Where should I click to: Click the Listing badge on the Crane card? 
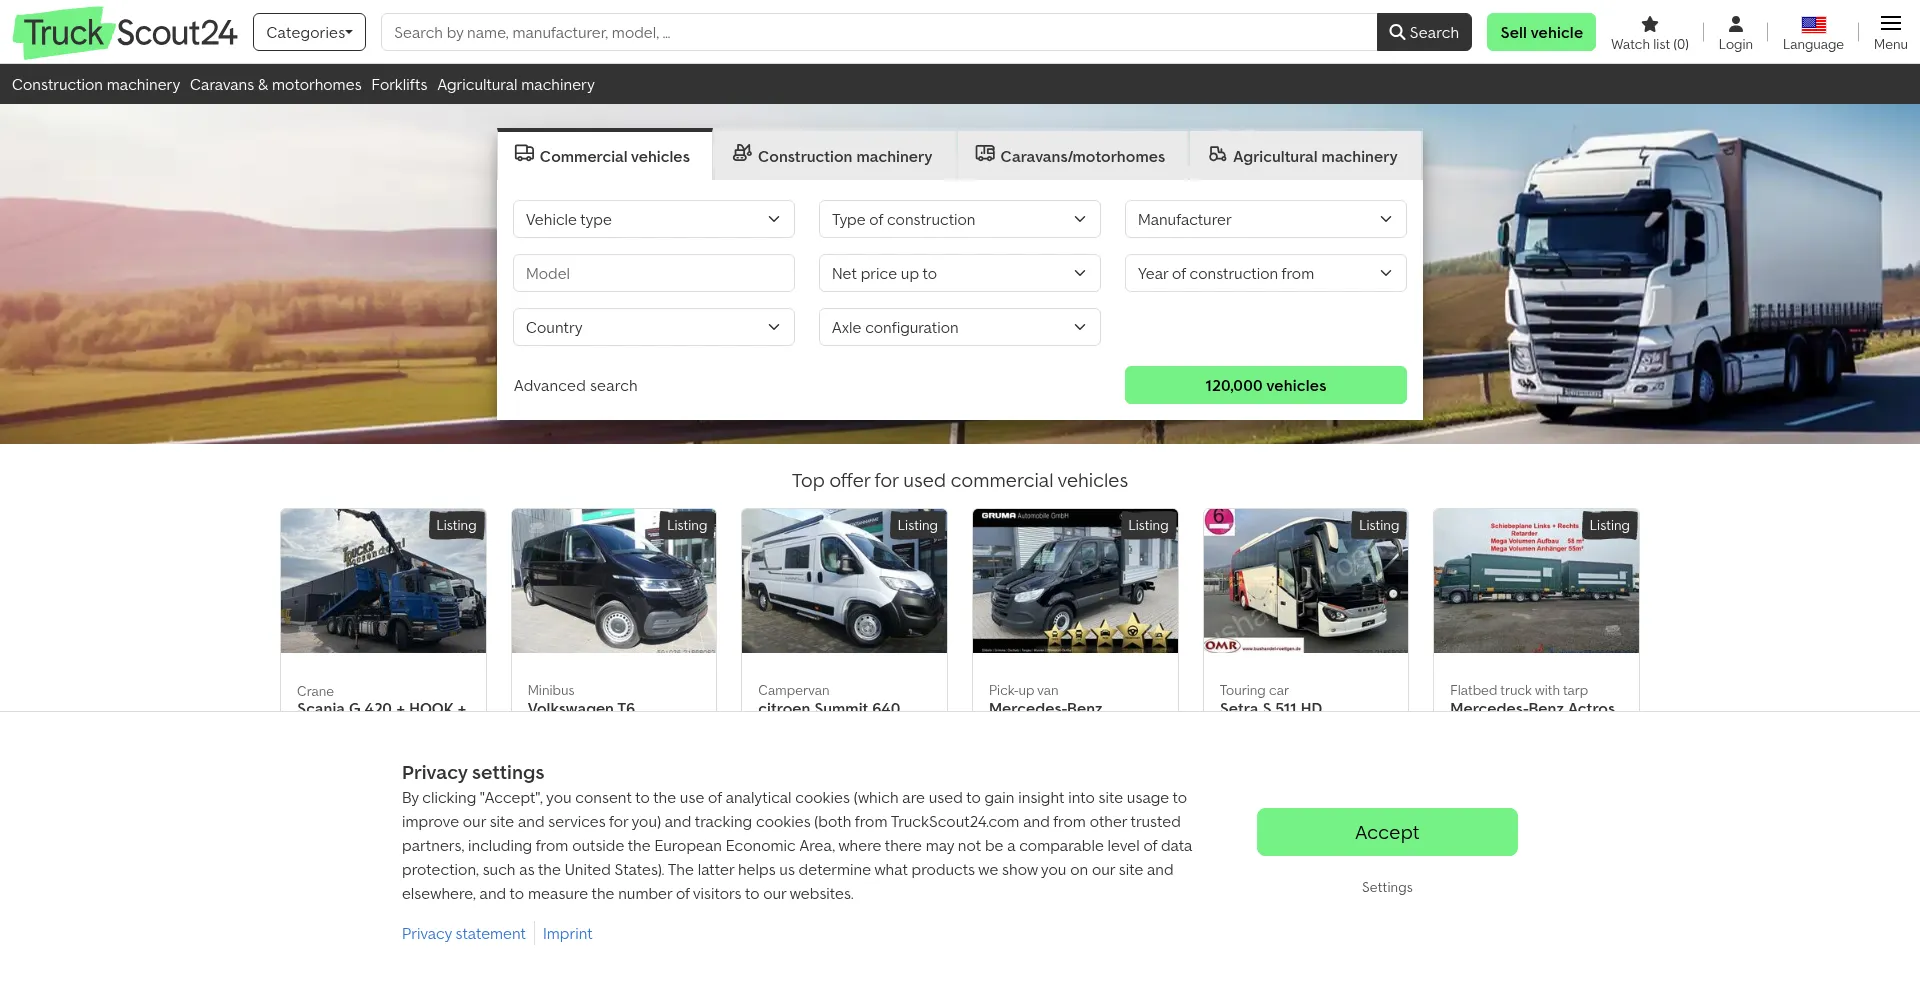(x=456, y=525)
